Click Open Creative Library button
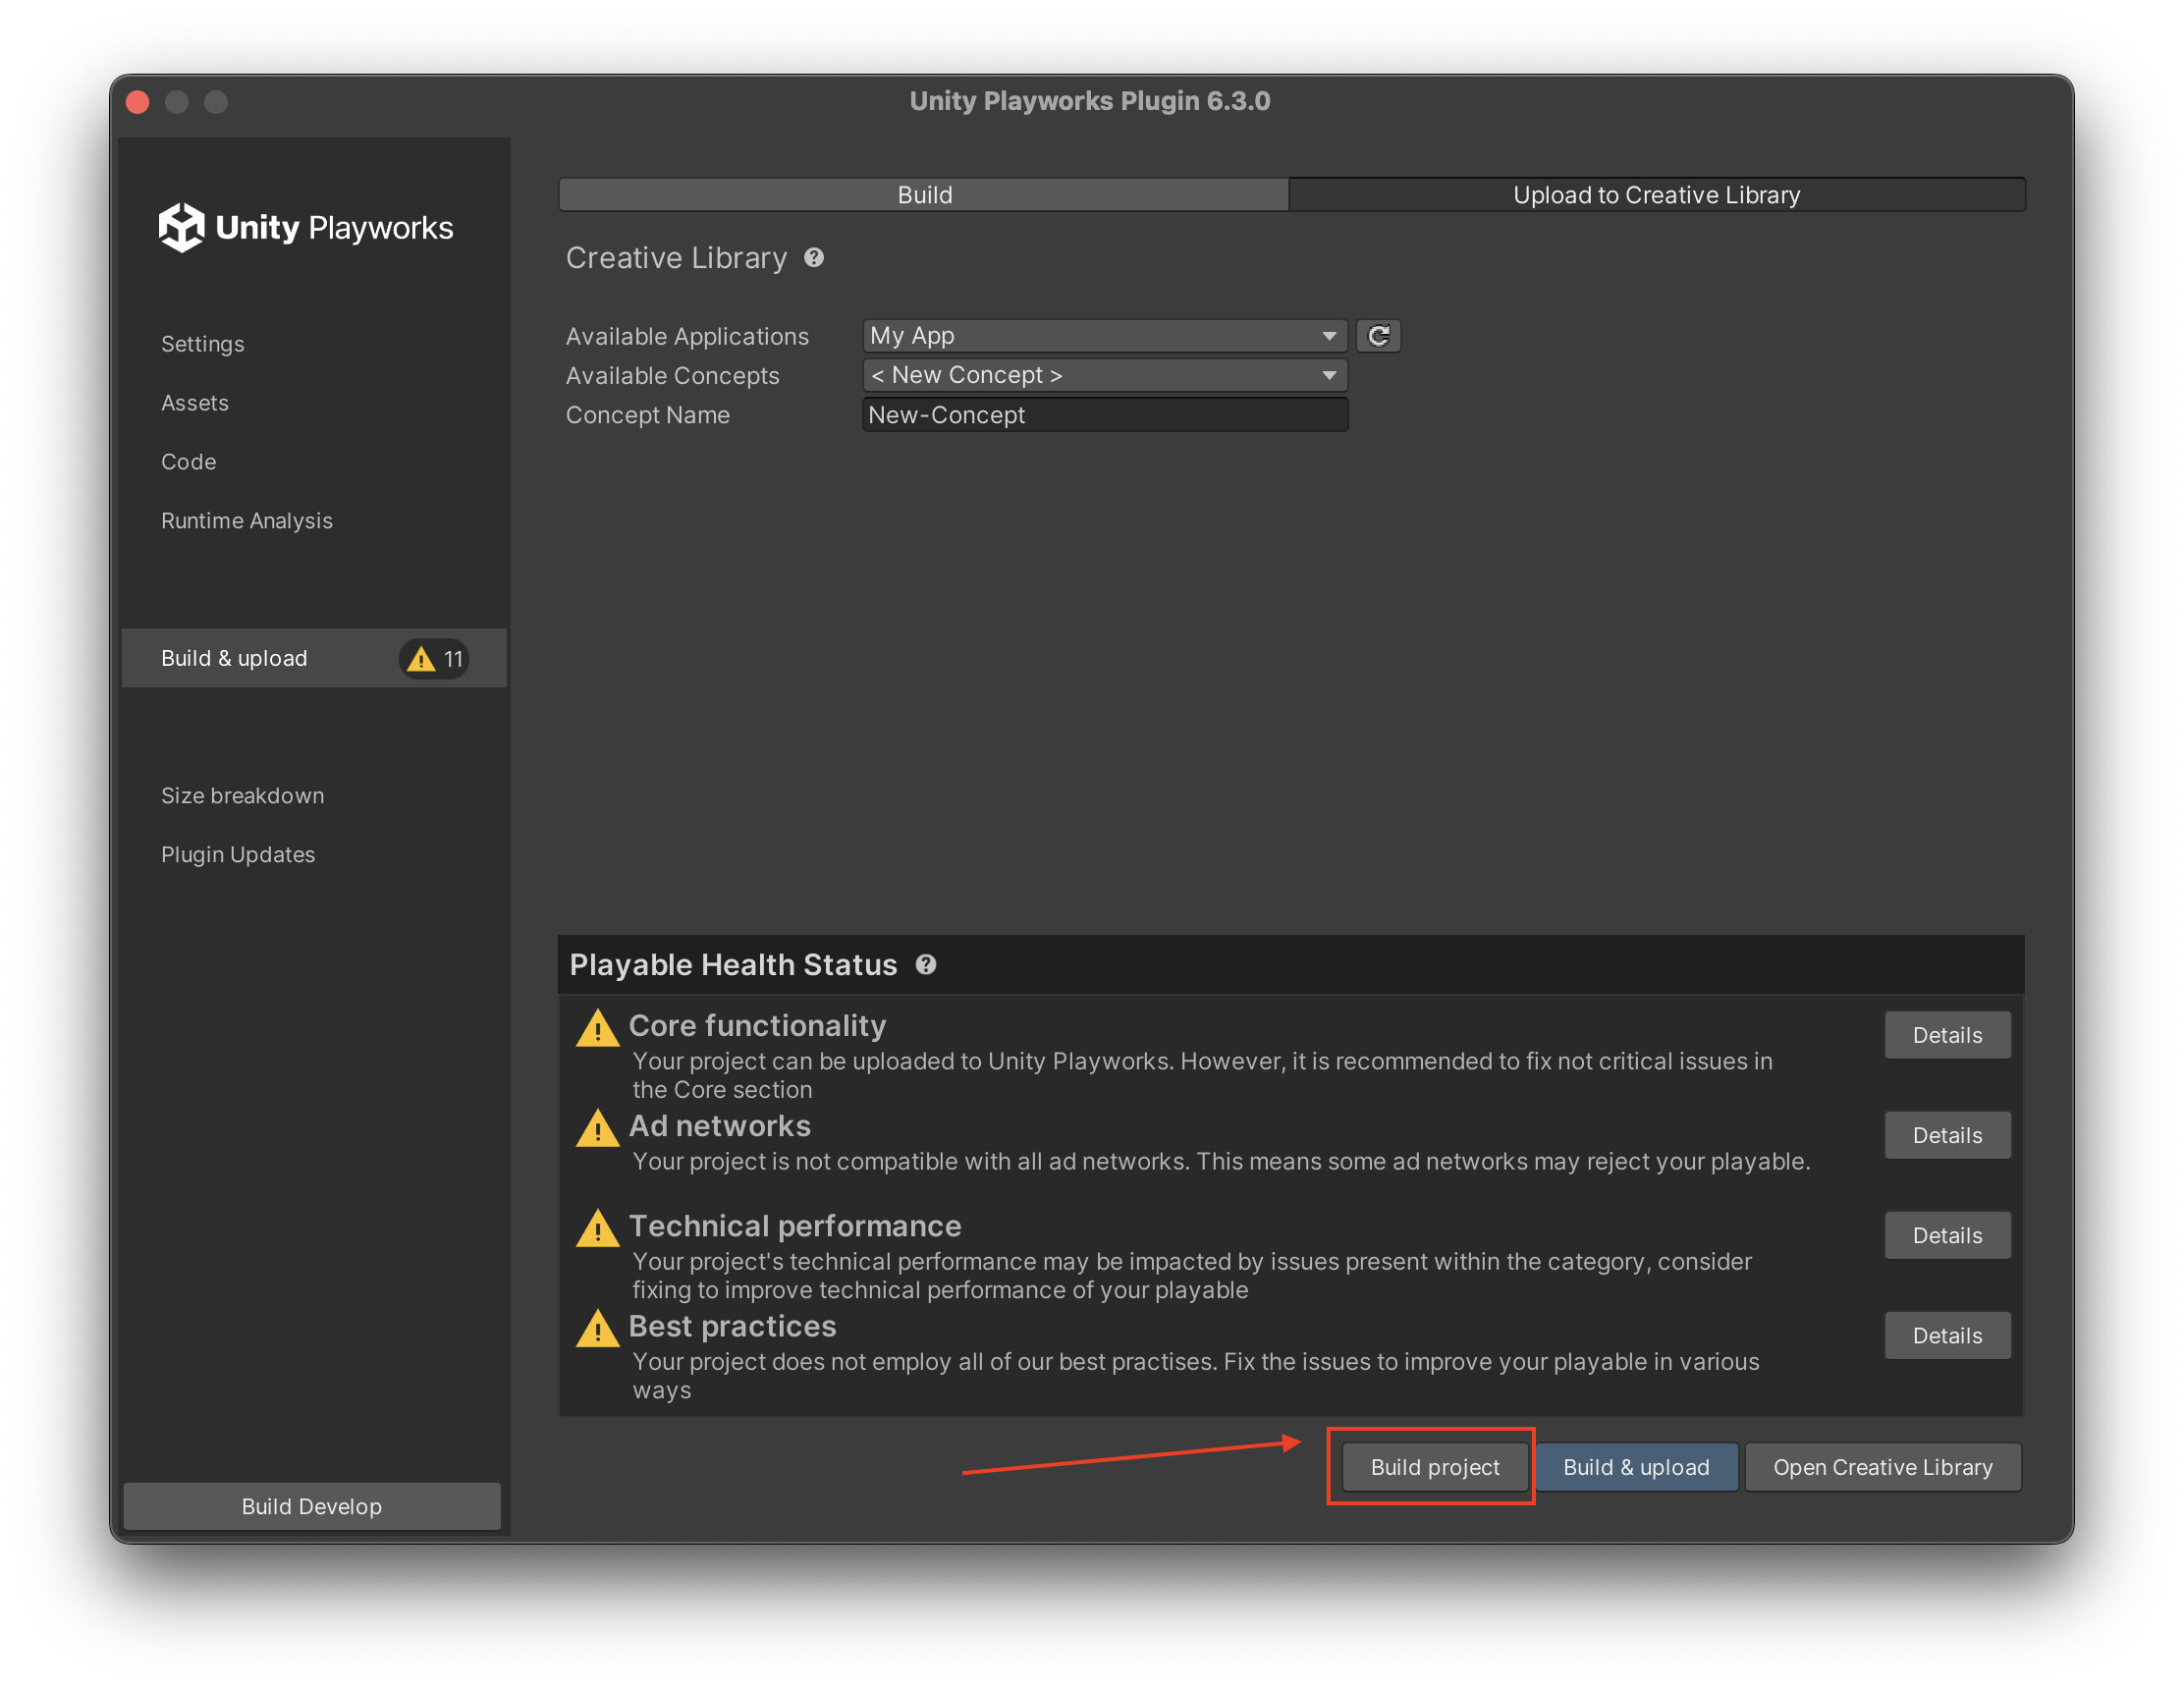2184x1689 pixels. point(1882,1467)
